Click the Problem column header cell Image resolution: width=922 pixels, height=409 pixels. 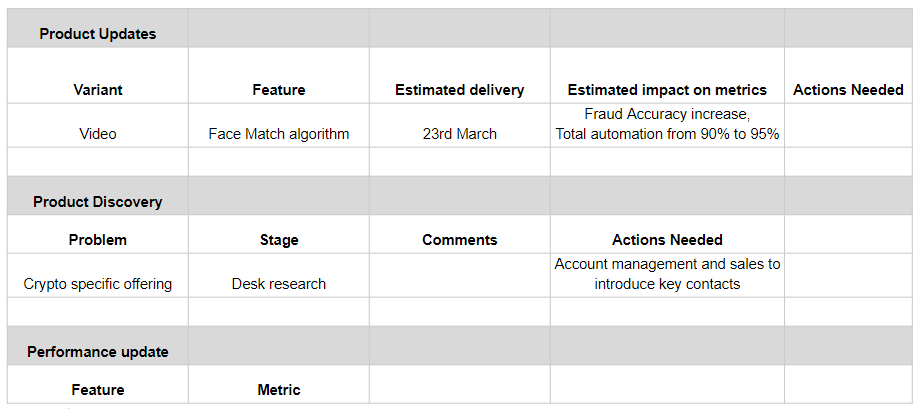pyautogui.click(x=98, y=240)
